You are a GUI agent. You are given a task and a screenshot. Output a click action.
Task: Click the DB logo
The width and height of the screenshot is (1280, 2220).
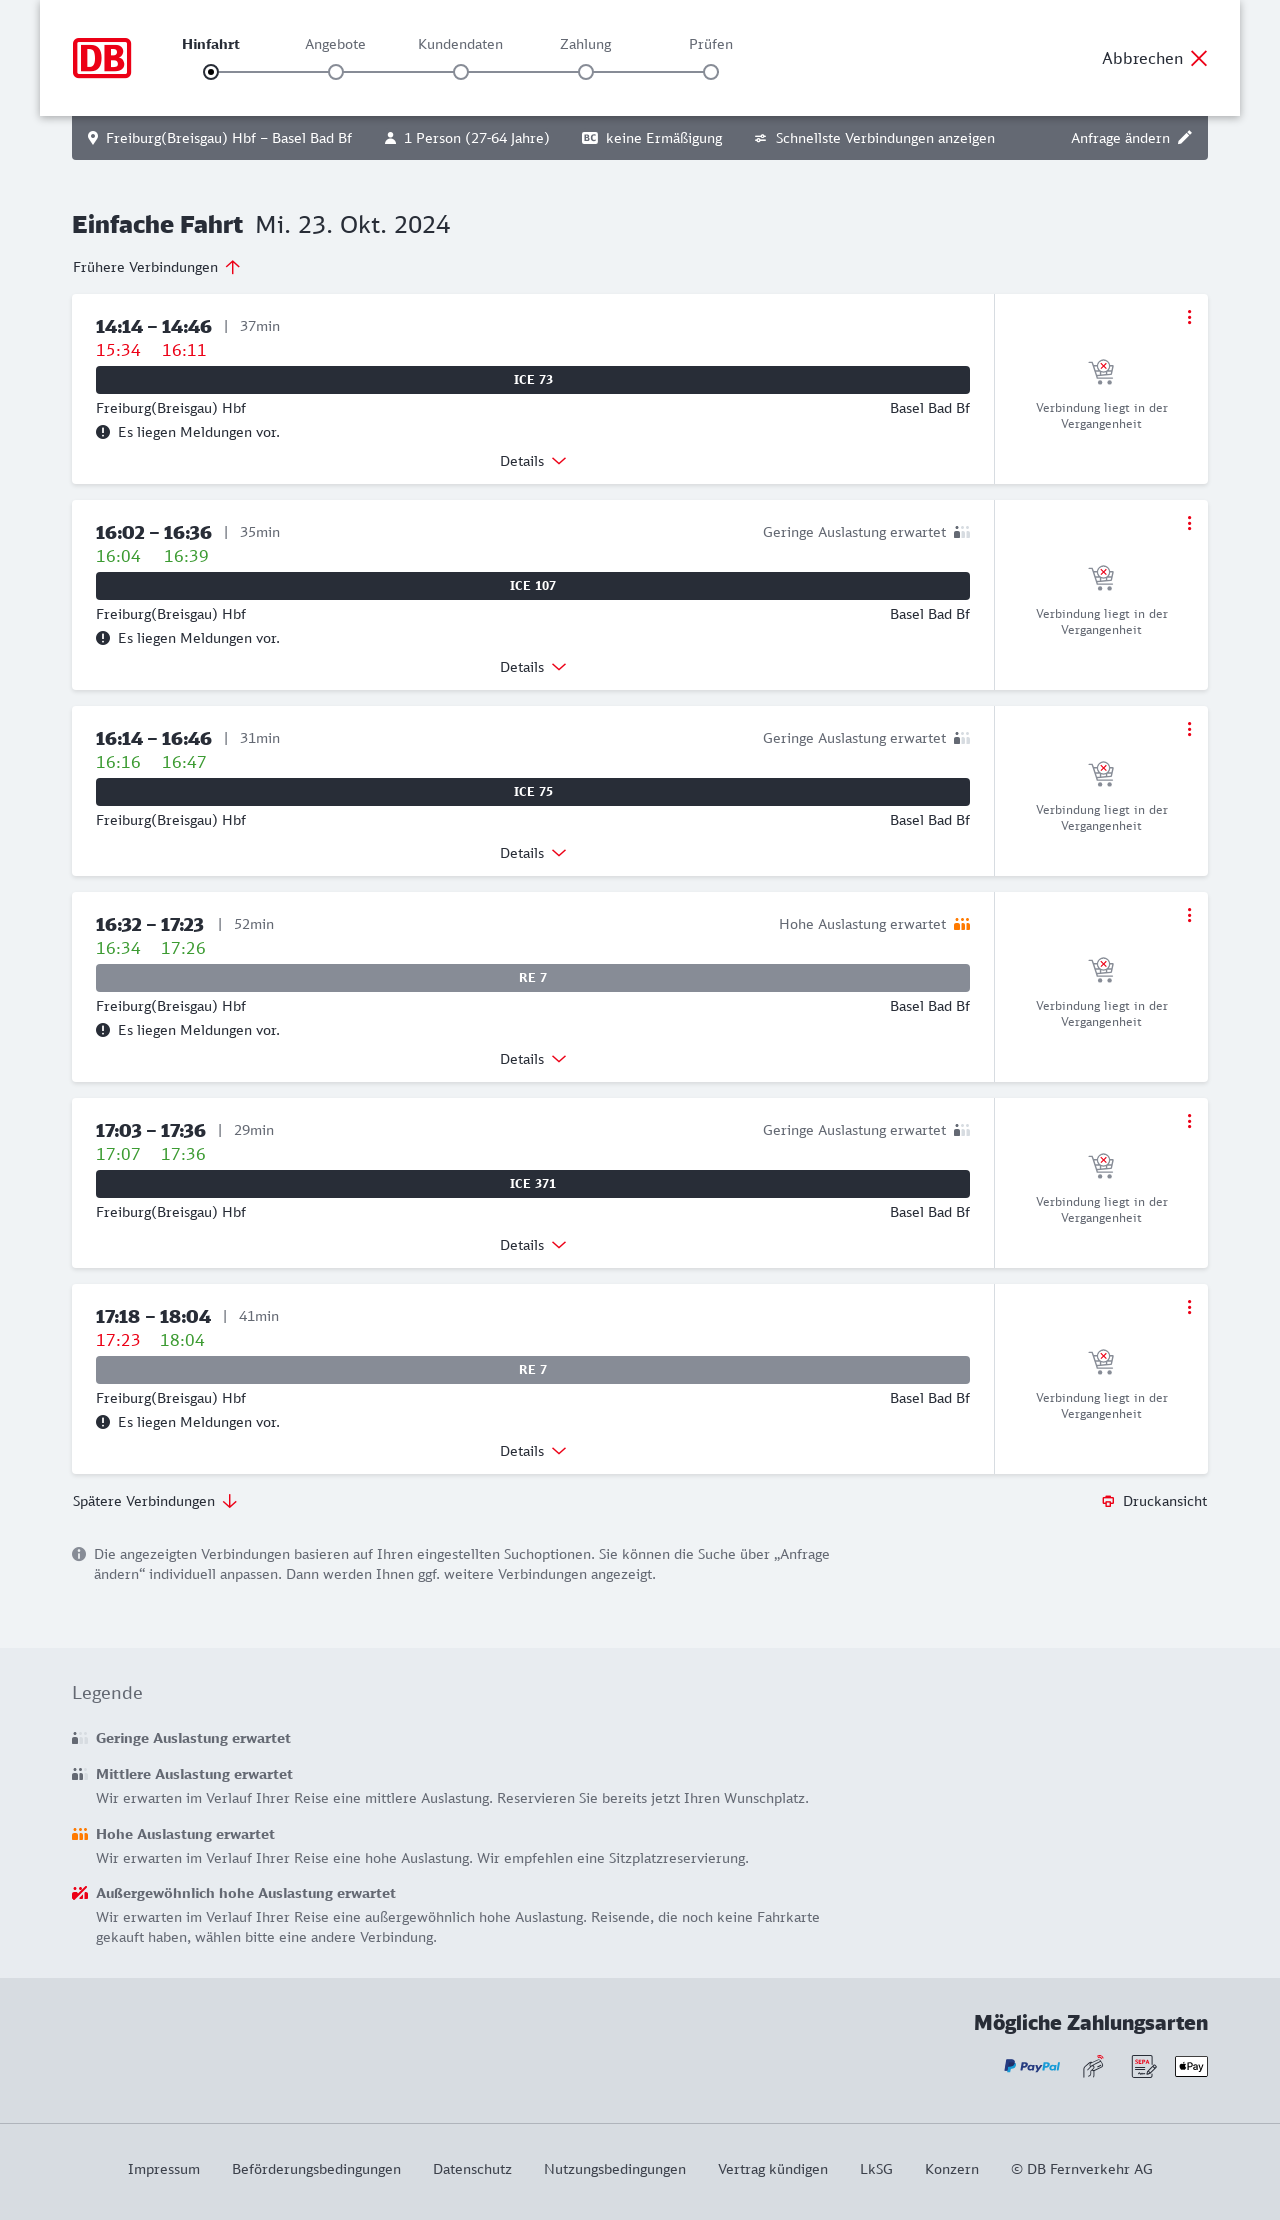[x=102, y=58]
